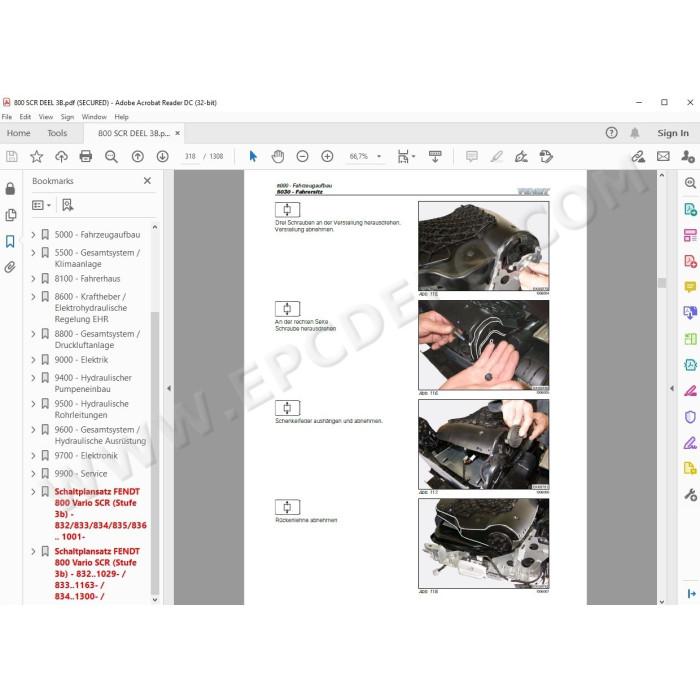Print the document with the printer icon
Image resolution: width=700 pixels, height=700 pixels.
point(86,156)
